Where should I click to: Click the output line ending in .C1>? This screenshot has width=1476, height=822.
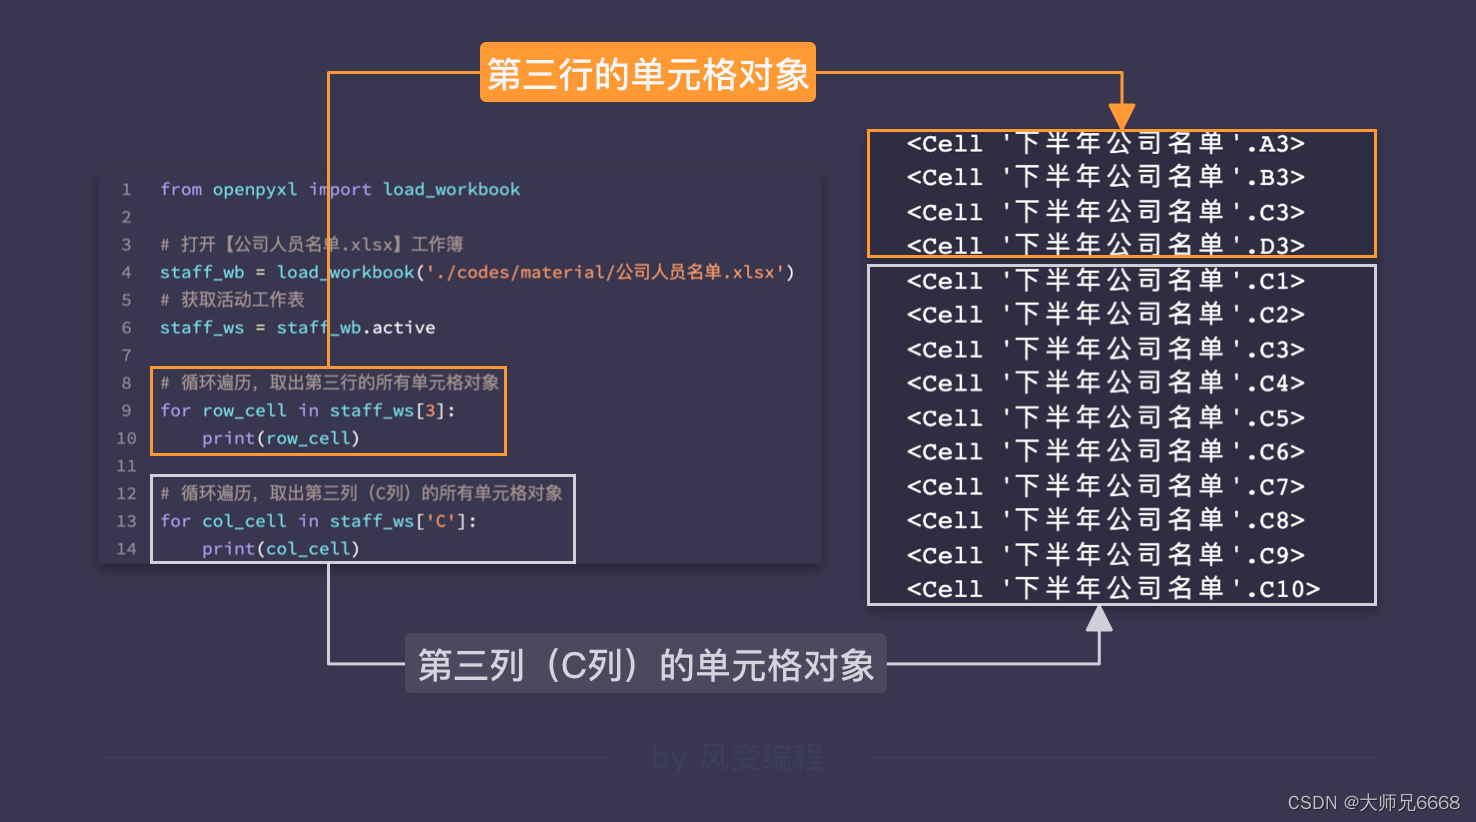[1105, 281]
